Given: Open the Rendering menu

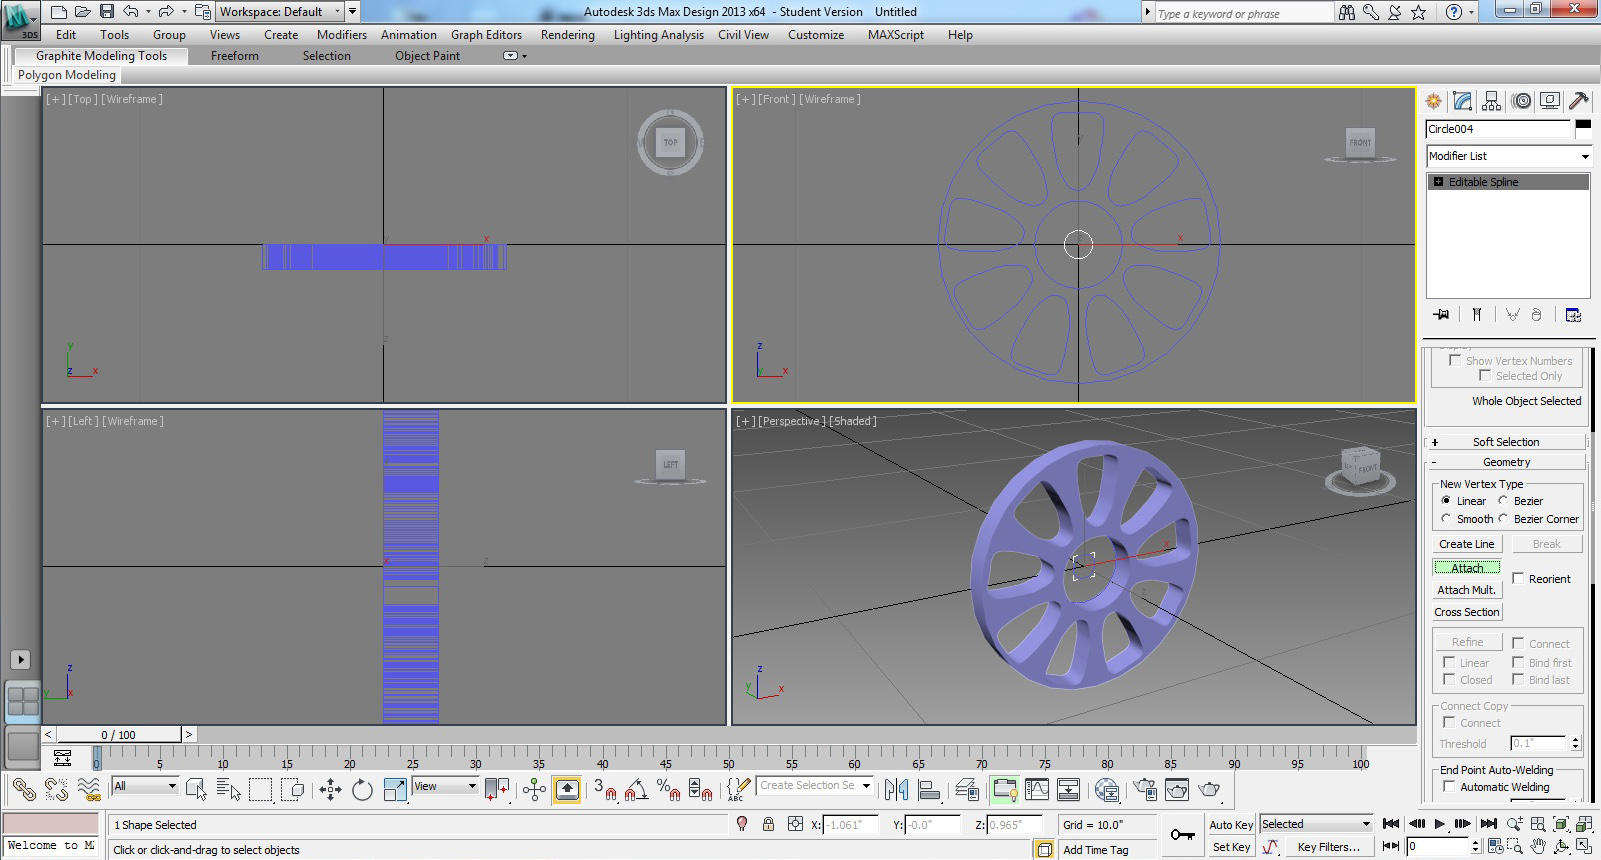Looking at the screenshot, I should click(567, 35).
